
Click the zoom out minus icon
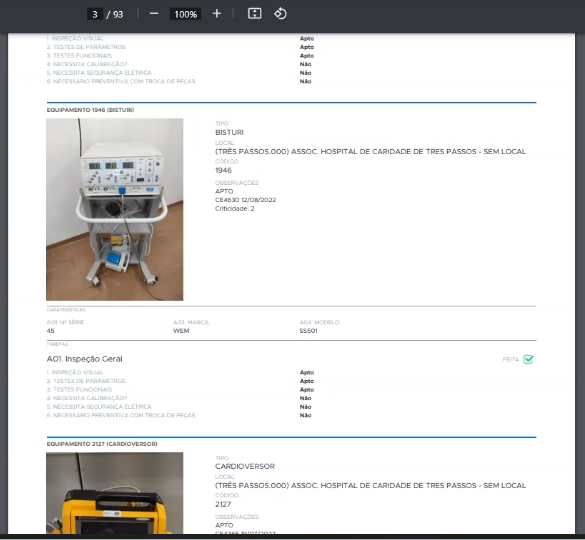[154, 14]
